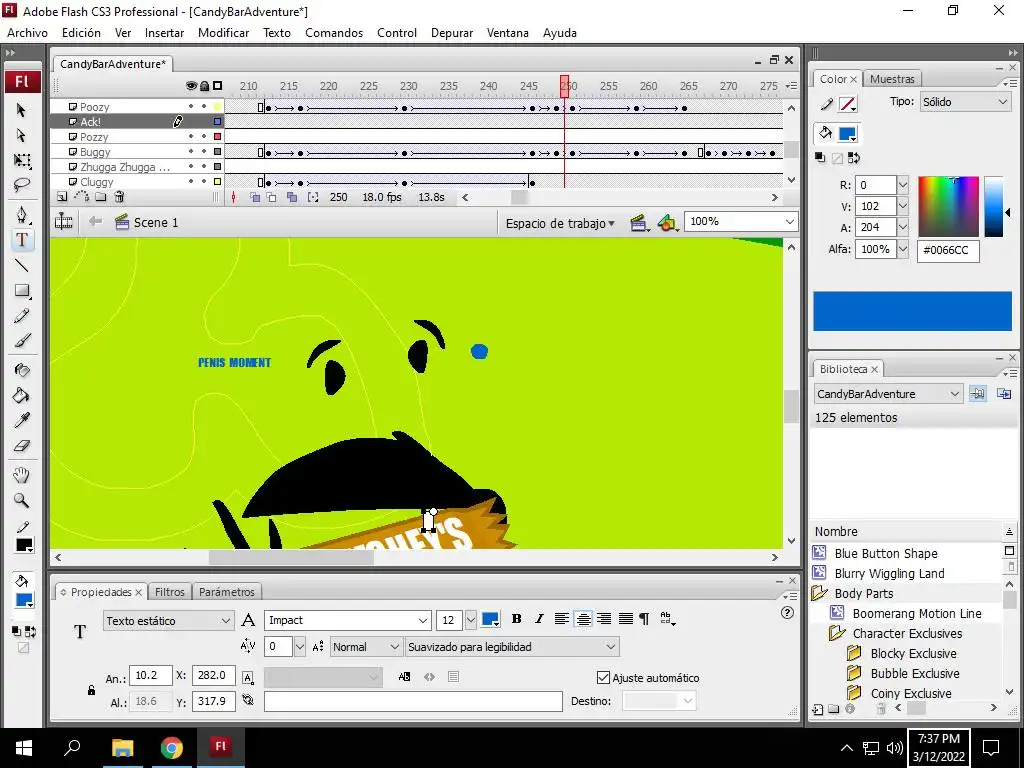Click the Insert Layer icon below layers
1024x768 pixels.
tap(62, 197)
